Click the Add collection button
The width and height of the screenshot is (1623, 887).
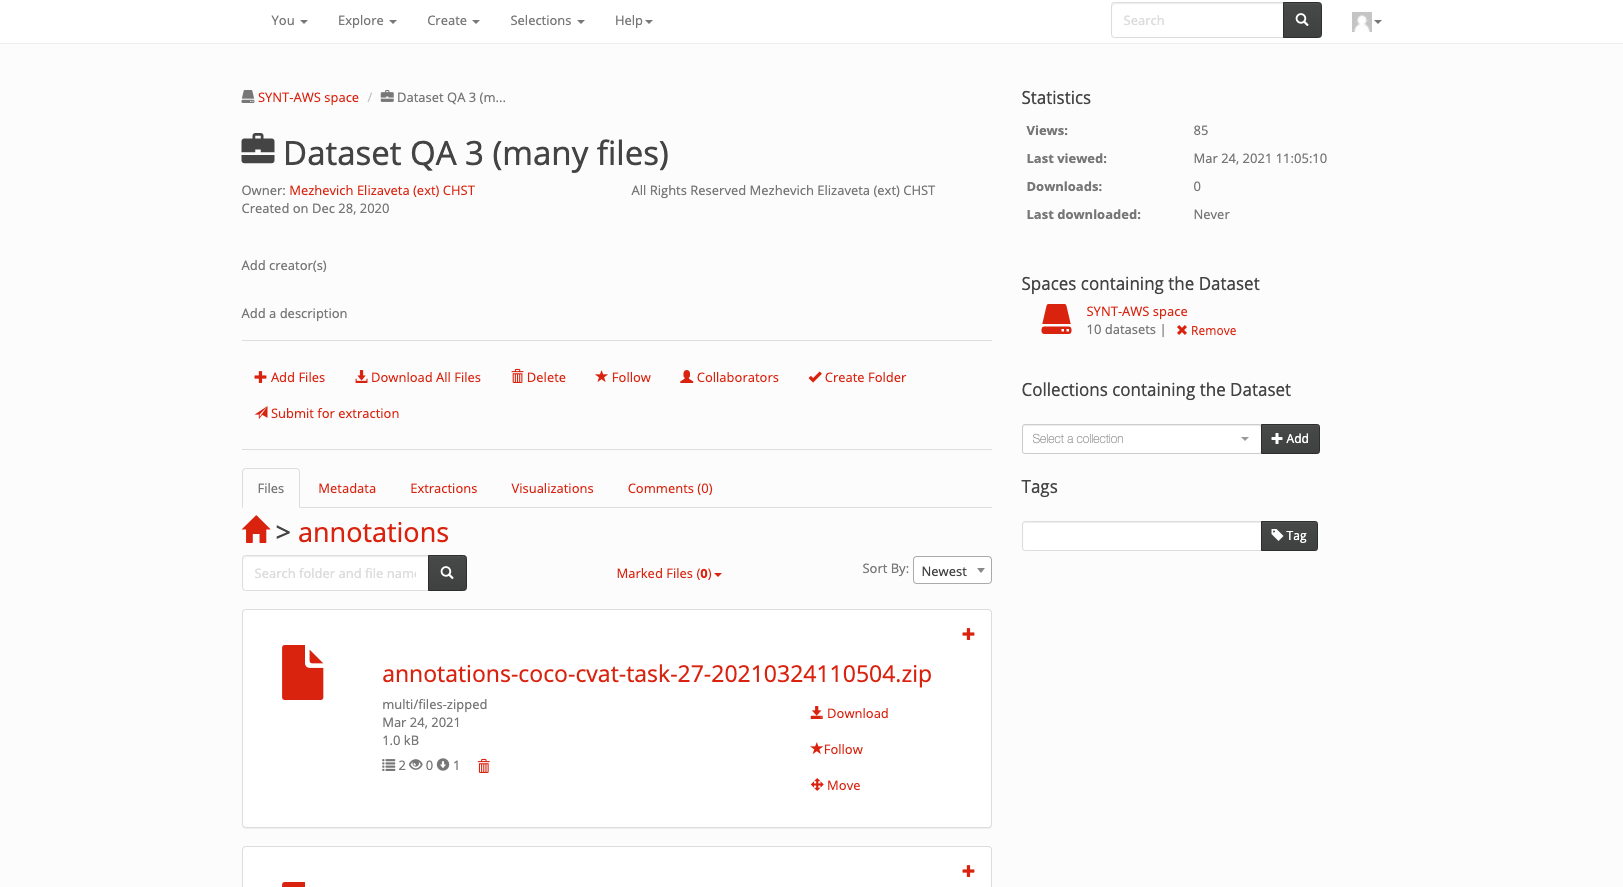(1290, 439)
